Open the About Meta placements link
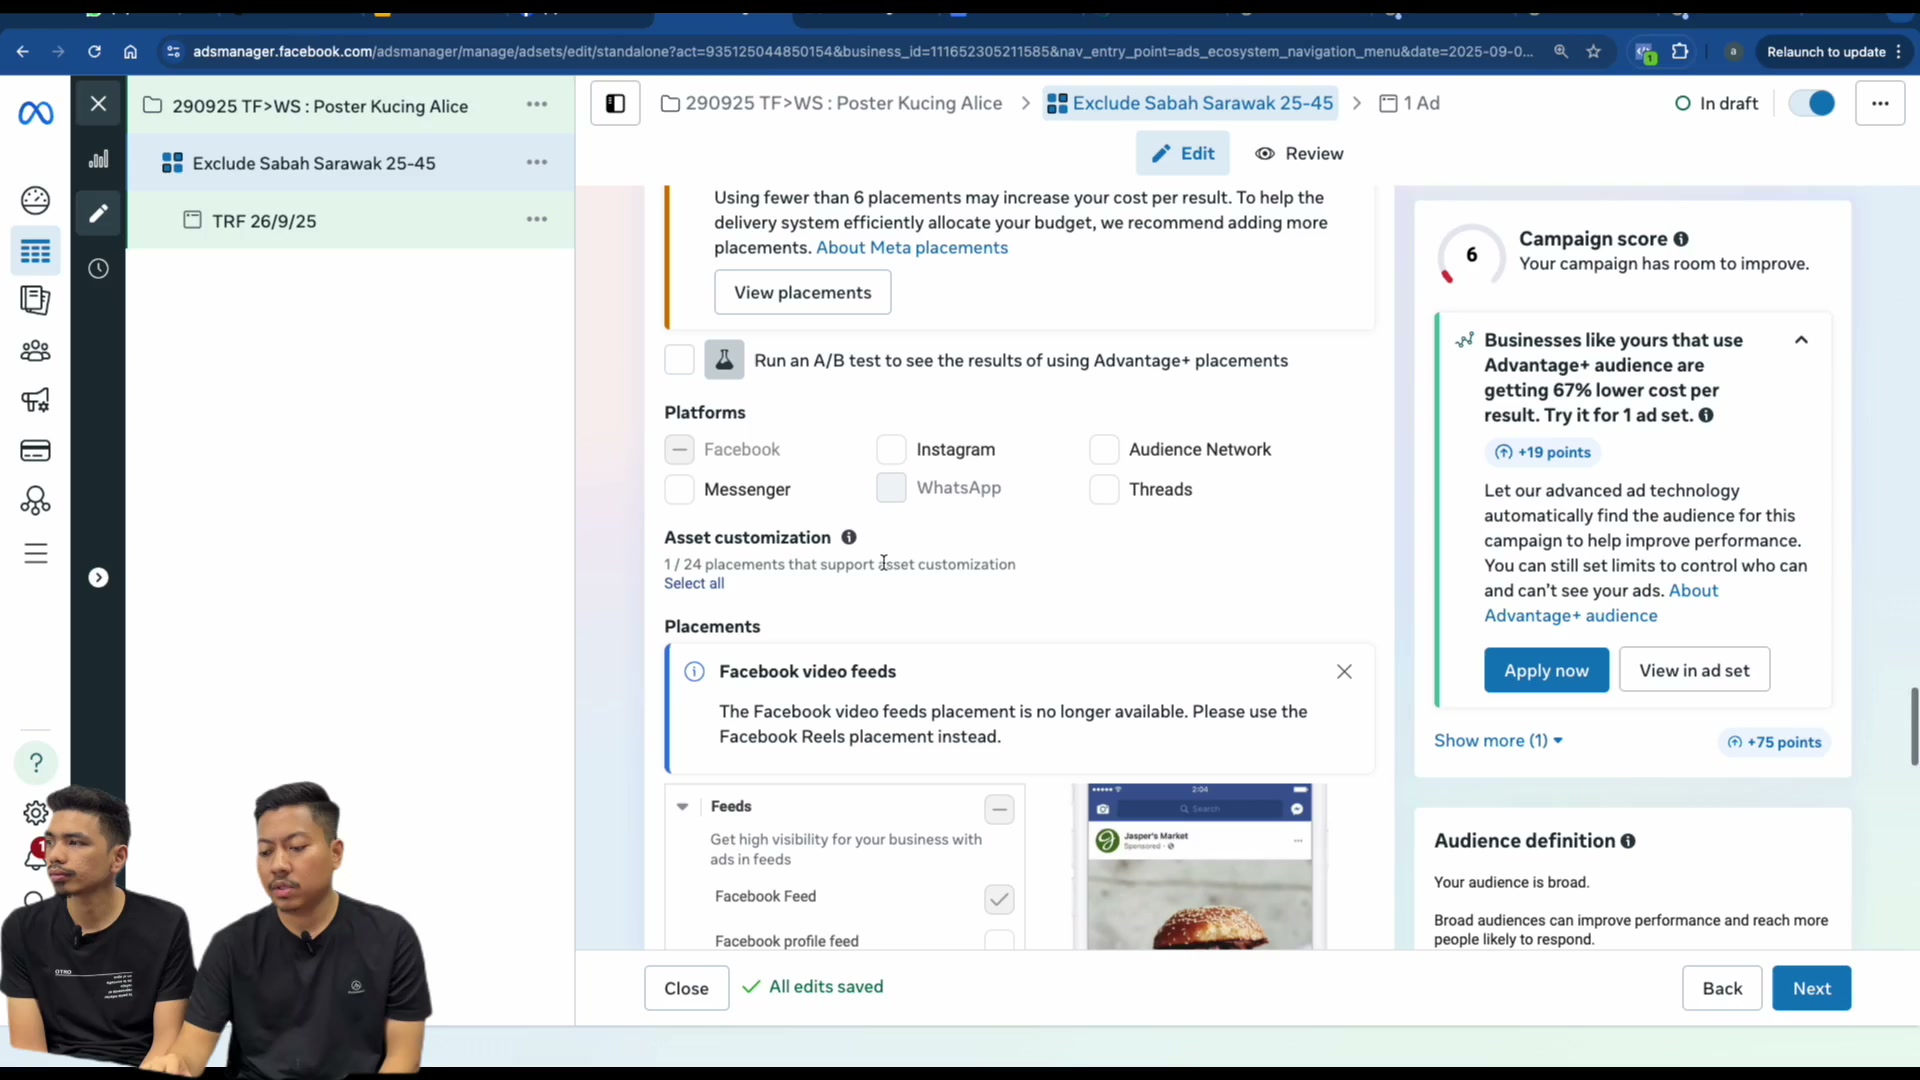 (911, 248)
